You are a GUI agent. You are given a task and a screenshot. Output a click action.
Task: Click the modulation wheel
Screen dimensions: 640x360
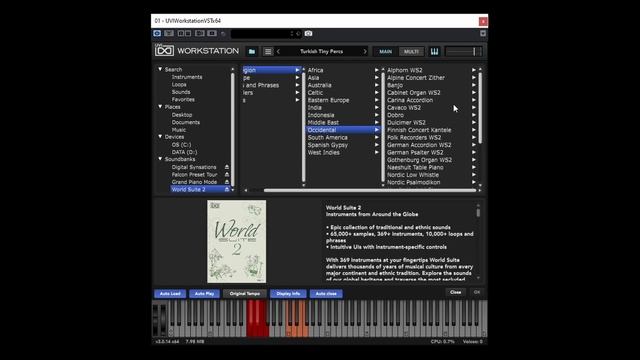point(163,319)
